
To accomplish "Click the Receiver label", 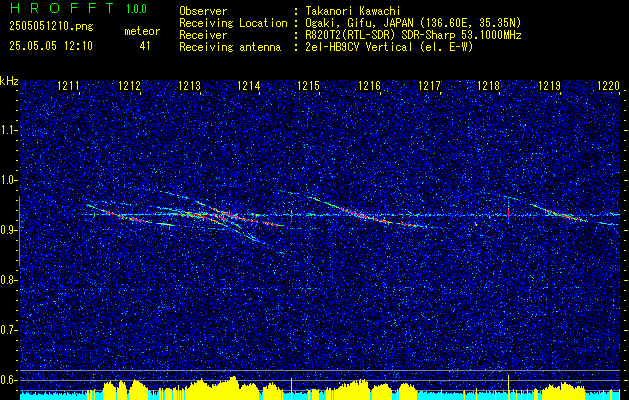I will [x=203, y=35].
